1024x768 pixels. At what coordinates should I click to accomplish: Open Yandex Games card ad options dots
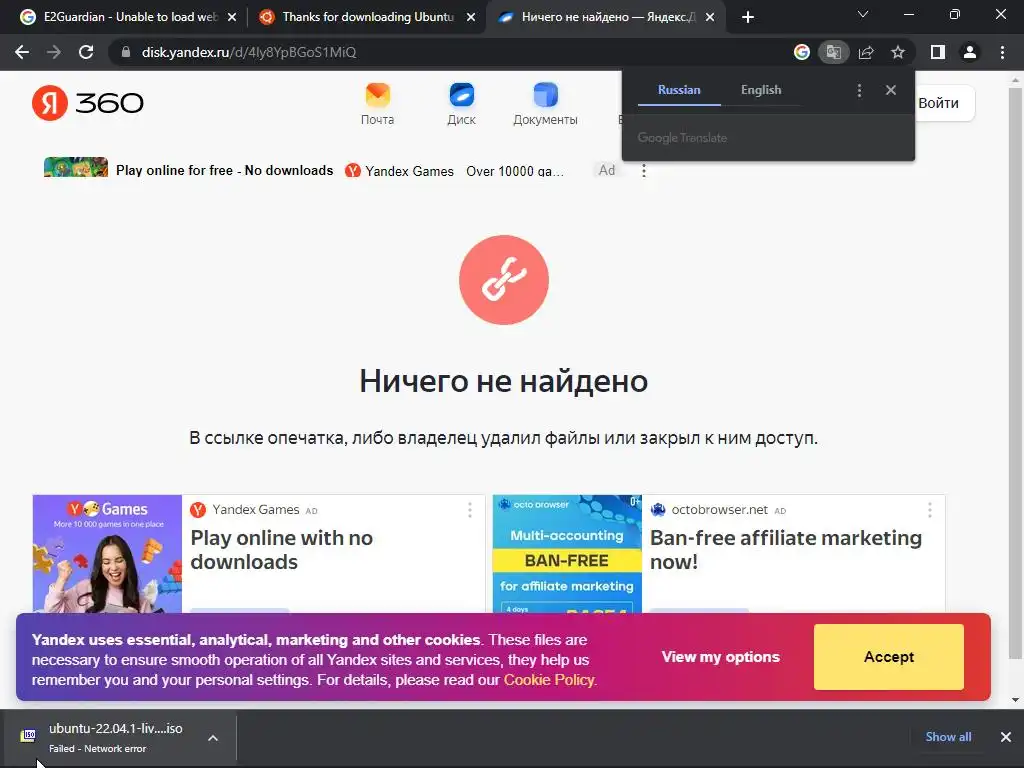470,510
